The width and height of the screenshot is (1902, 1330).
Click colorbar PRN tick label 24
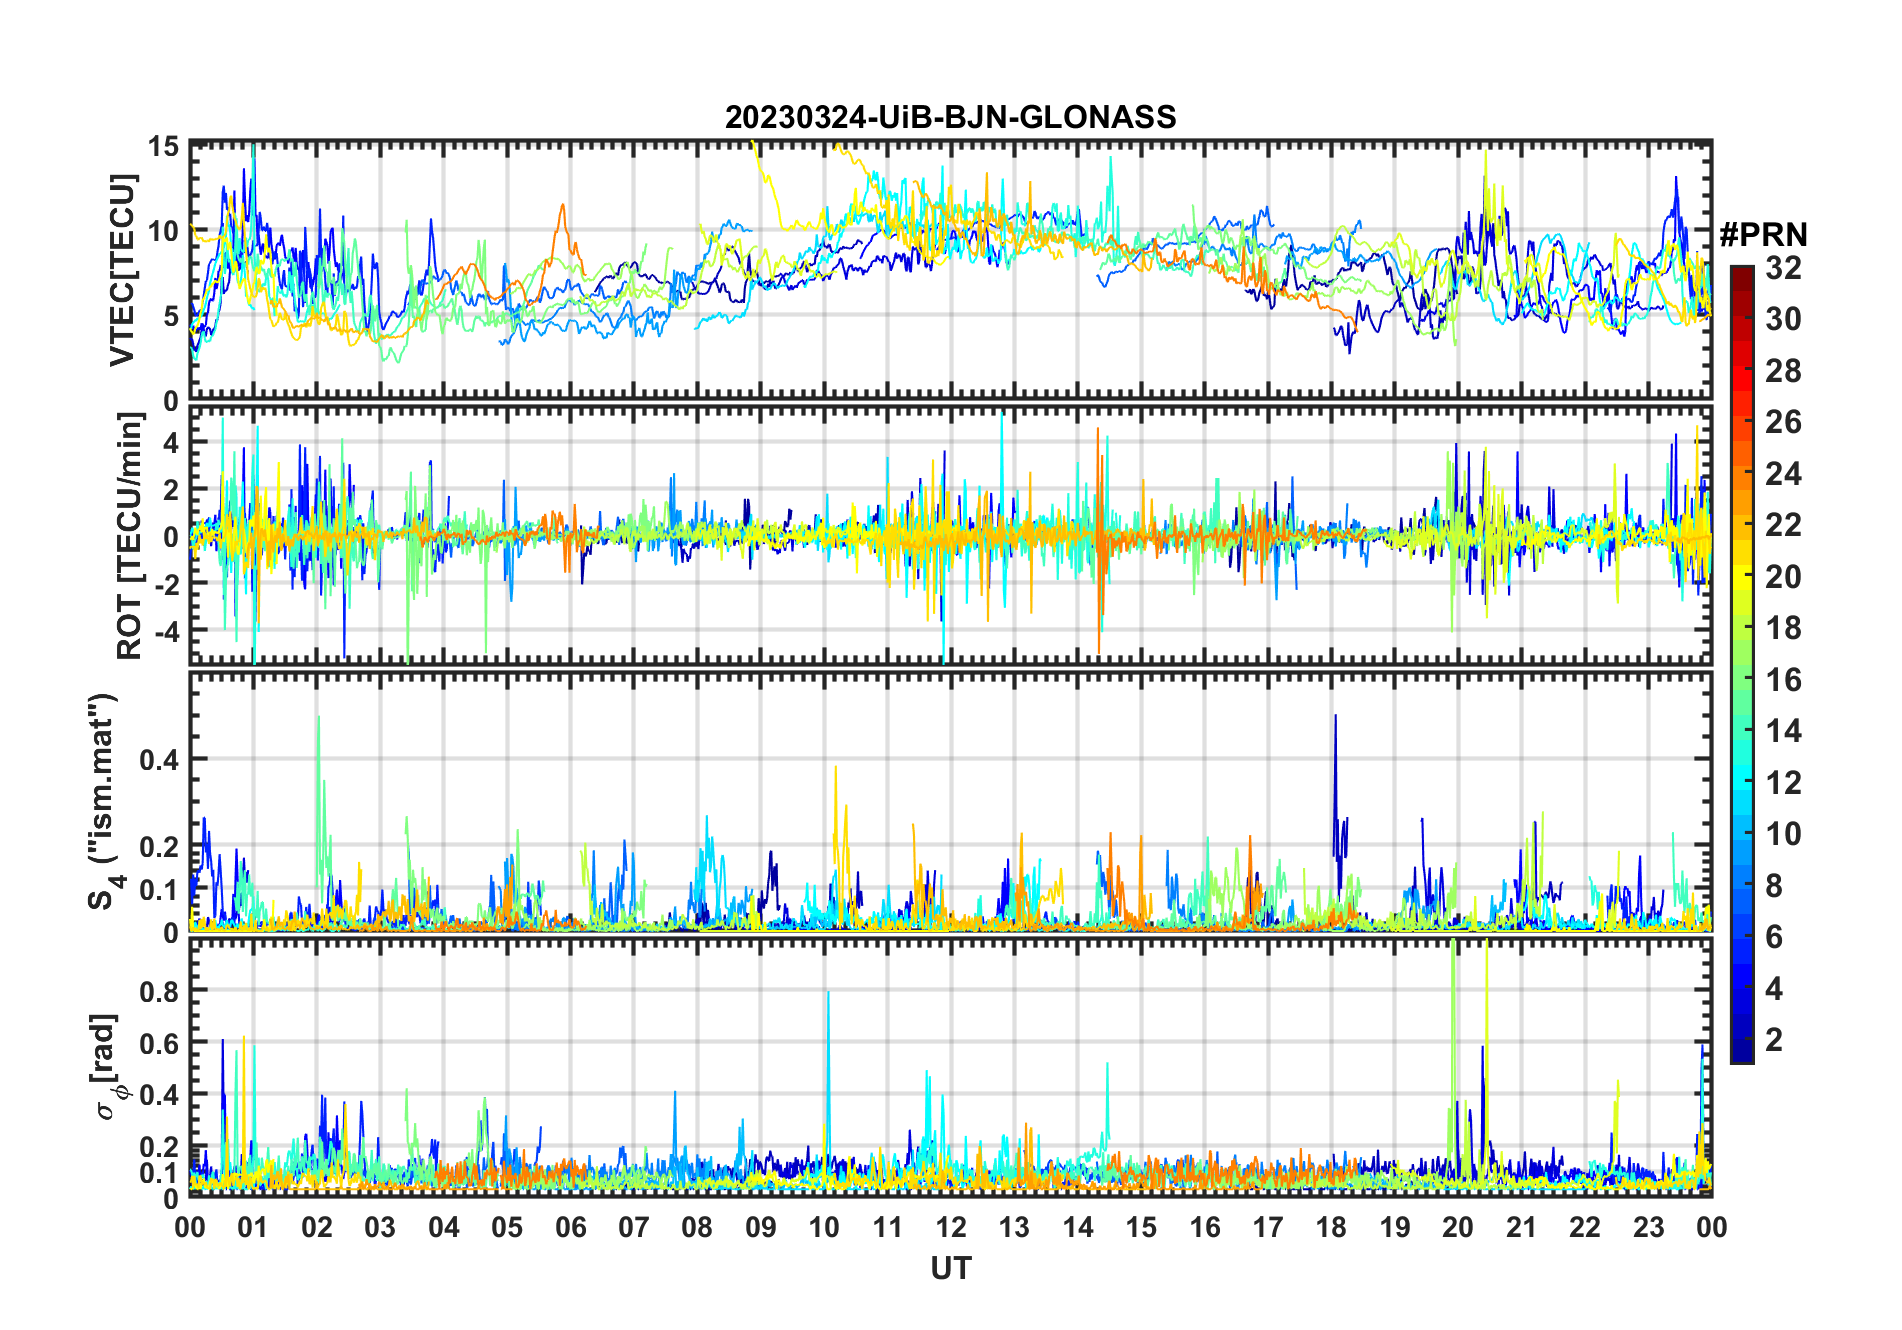(1783, 474)
